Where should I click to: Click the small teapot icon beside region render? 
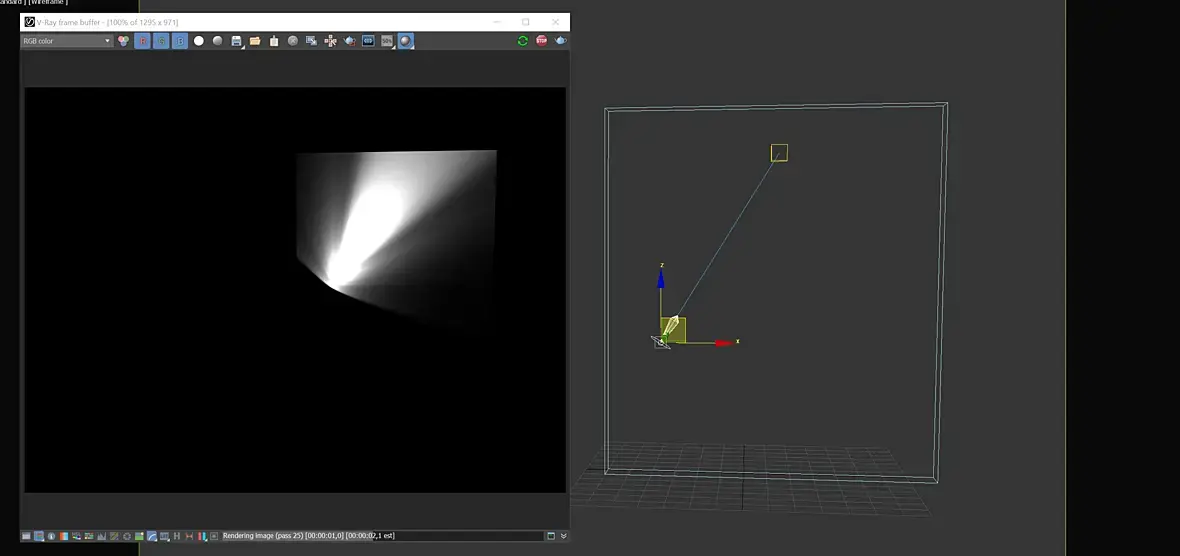point(349,41)
